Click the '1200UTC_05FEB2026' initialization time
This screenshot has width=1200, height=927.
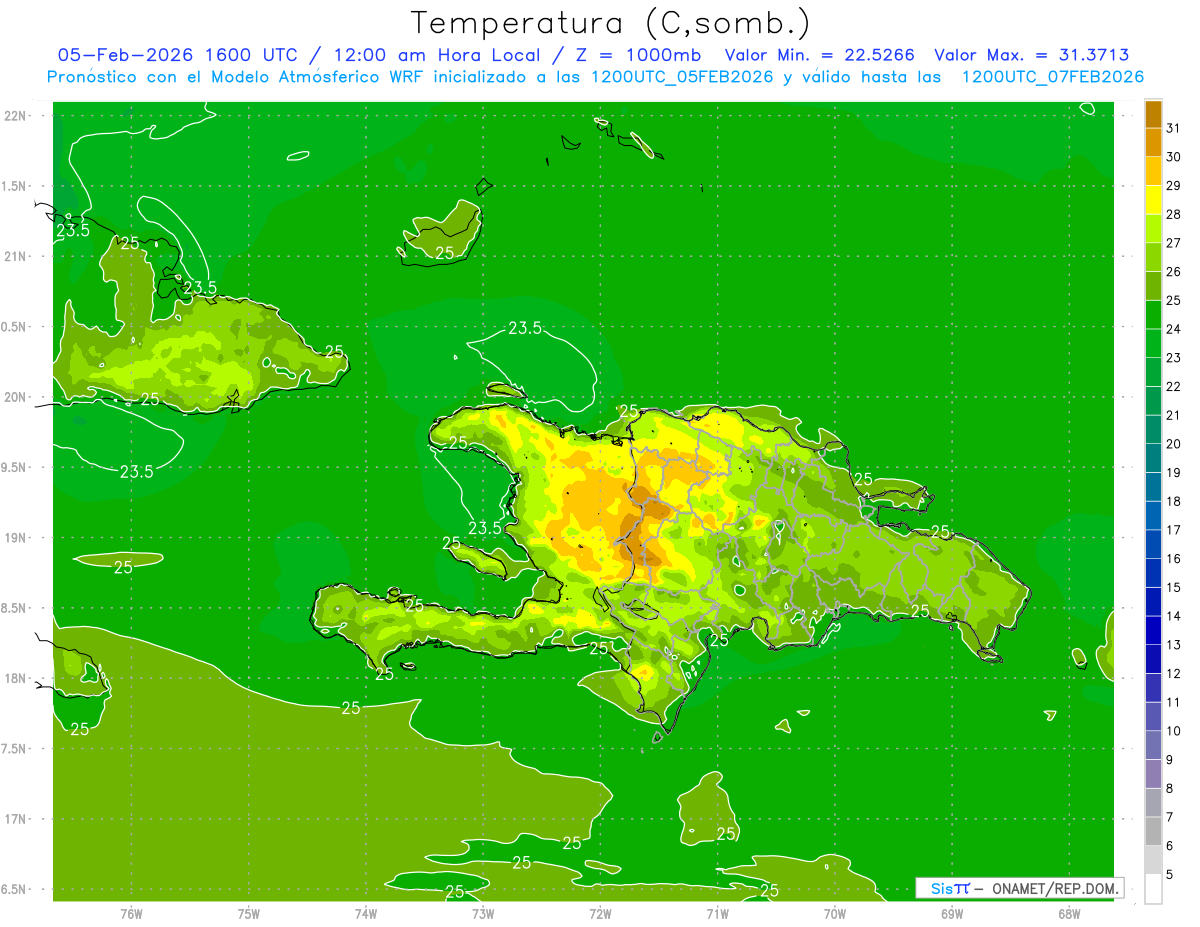tap(682, 77)
